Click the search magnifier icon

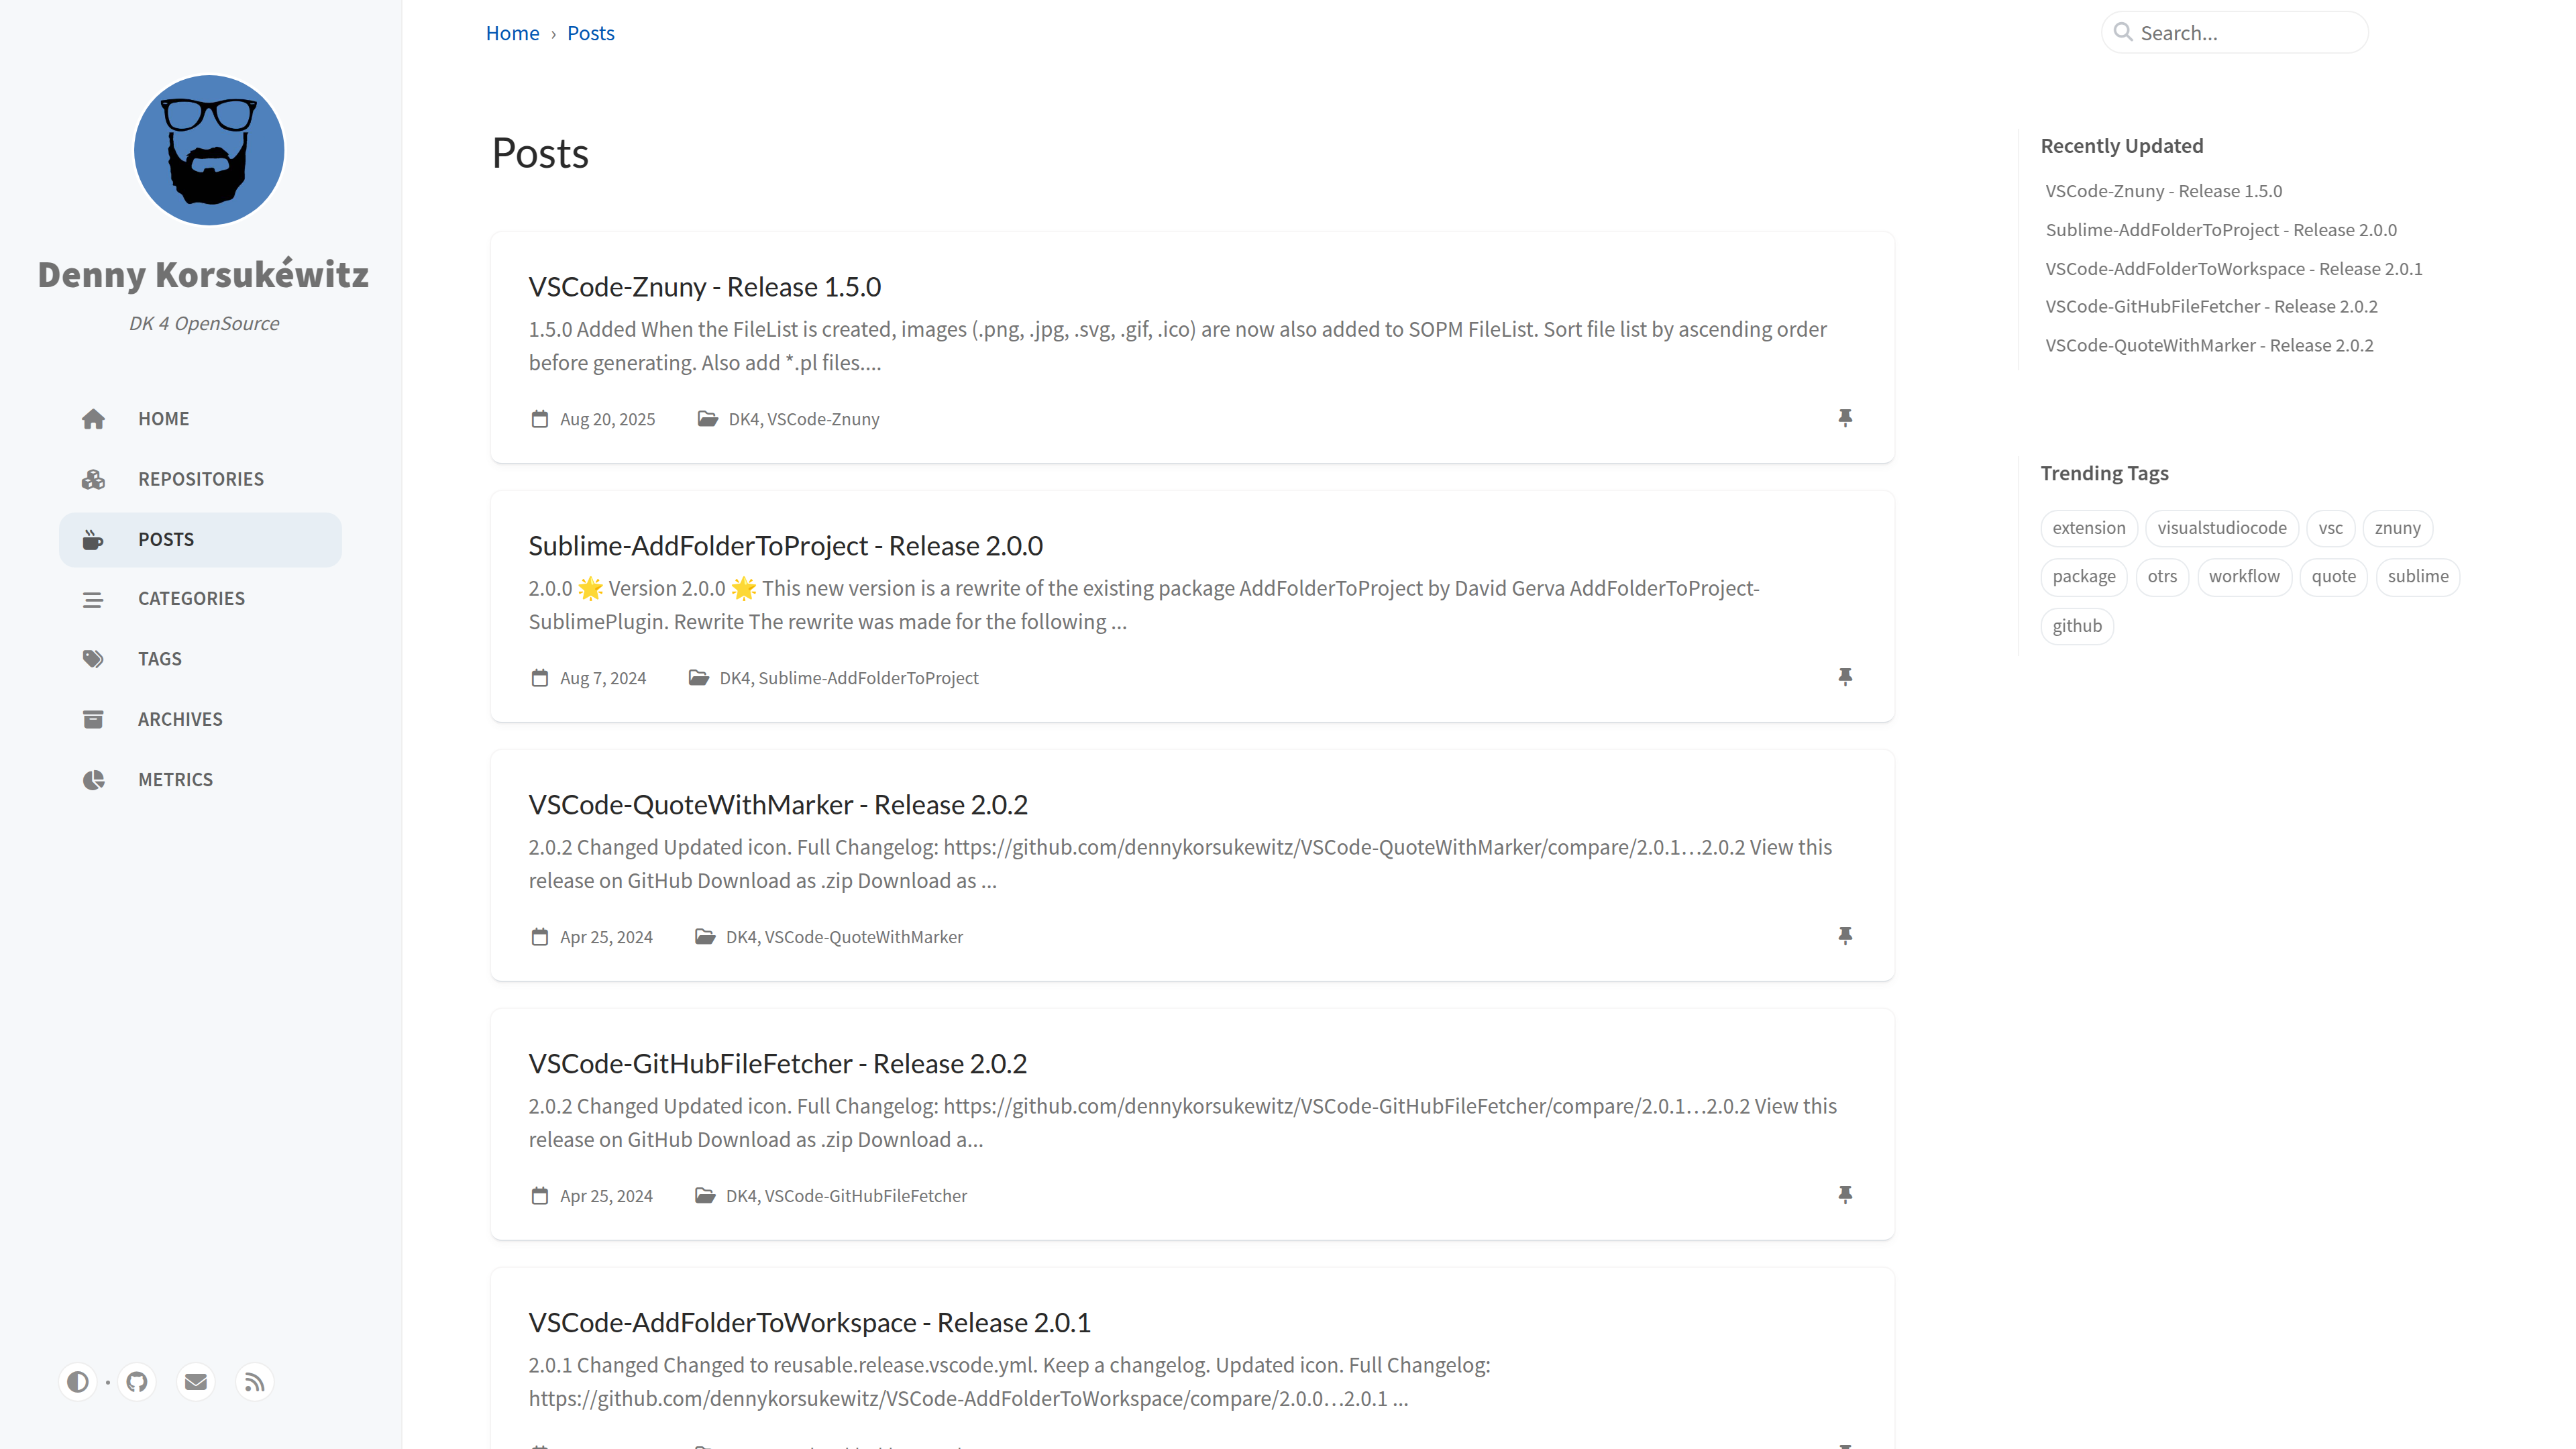[x=2123, y=32]
